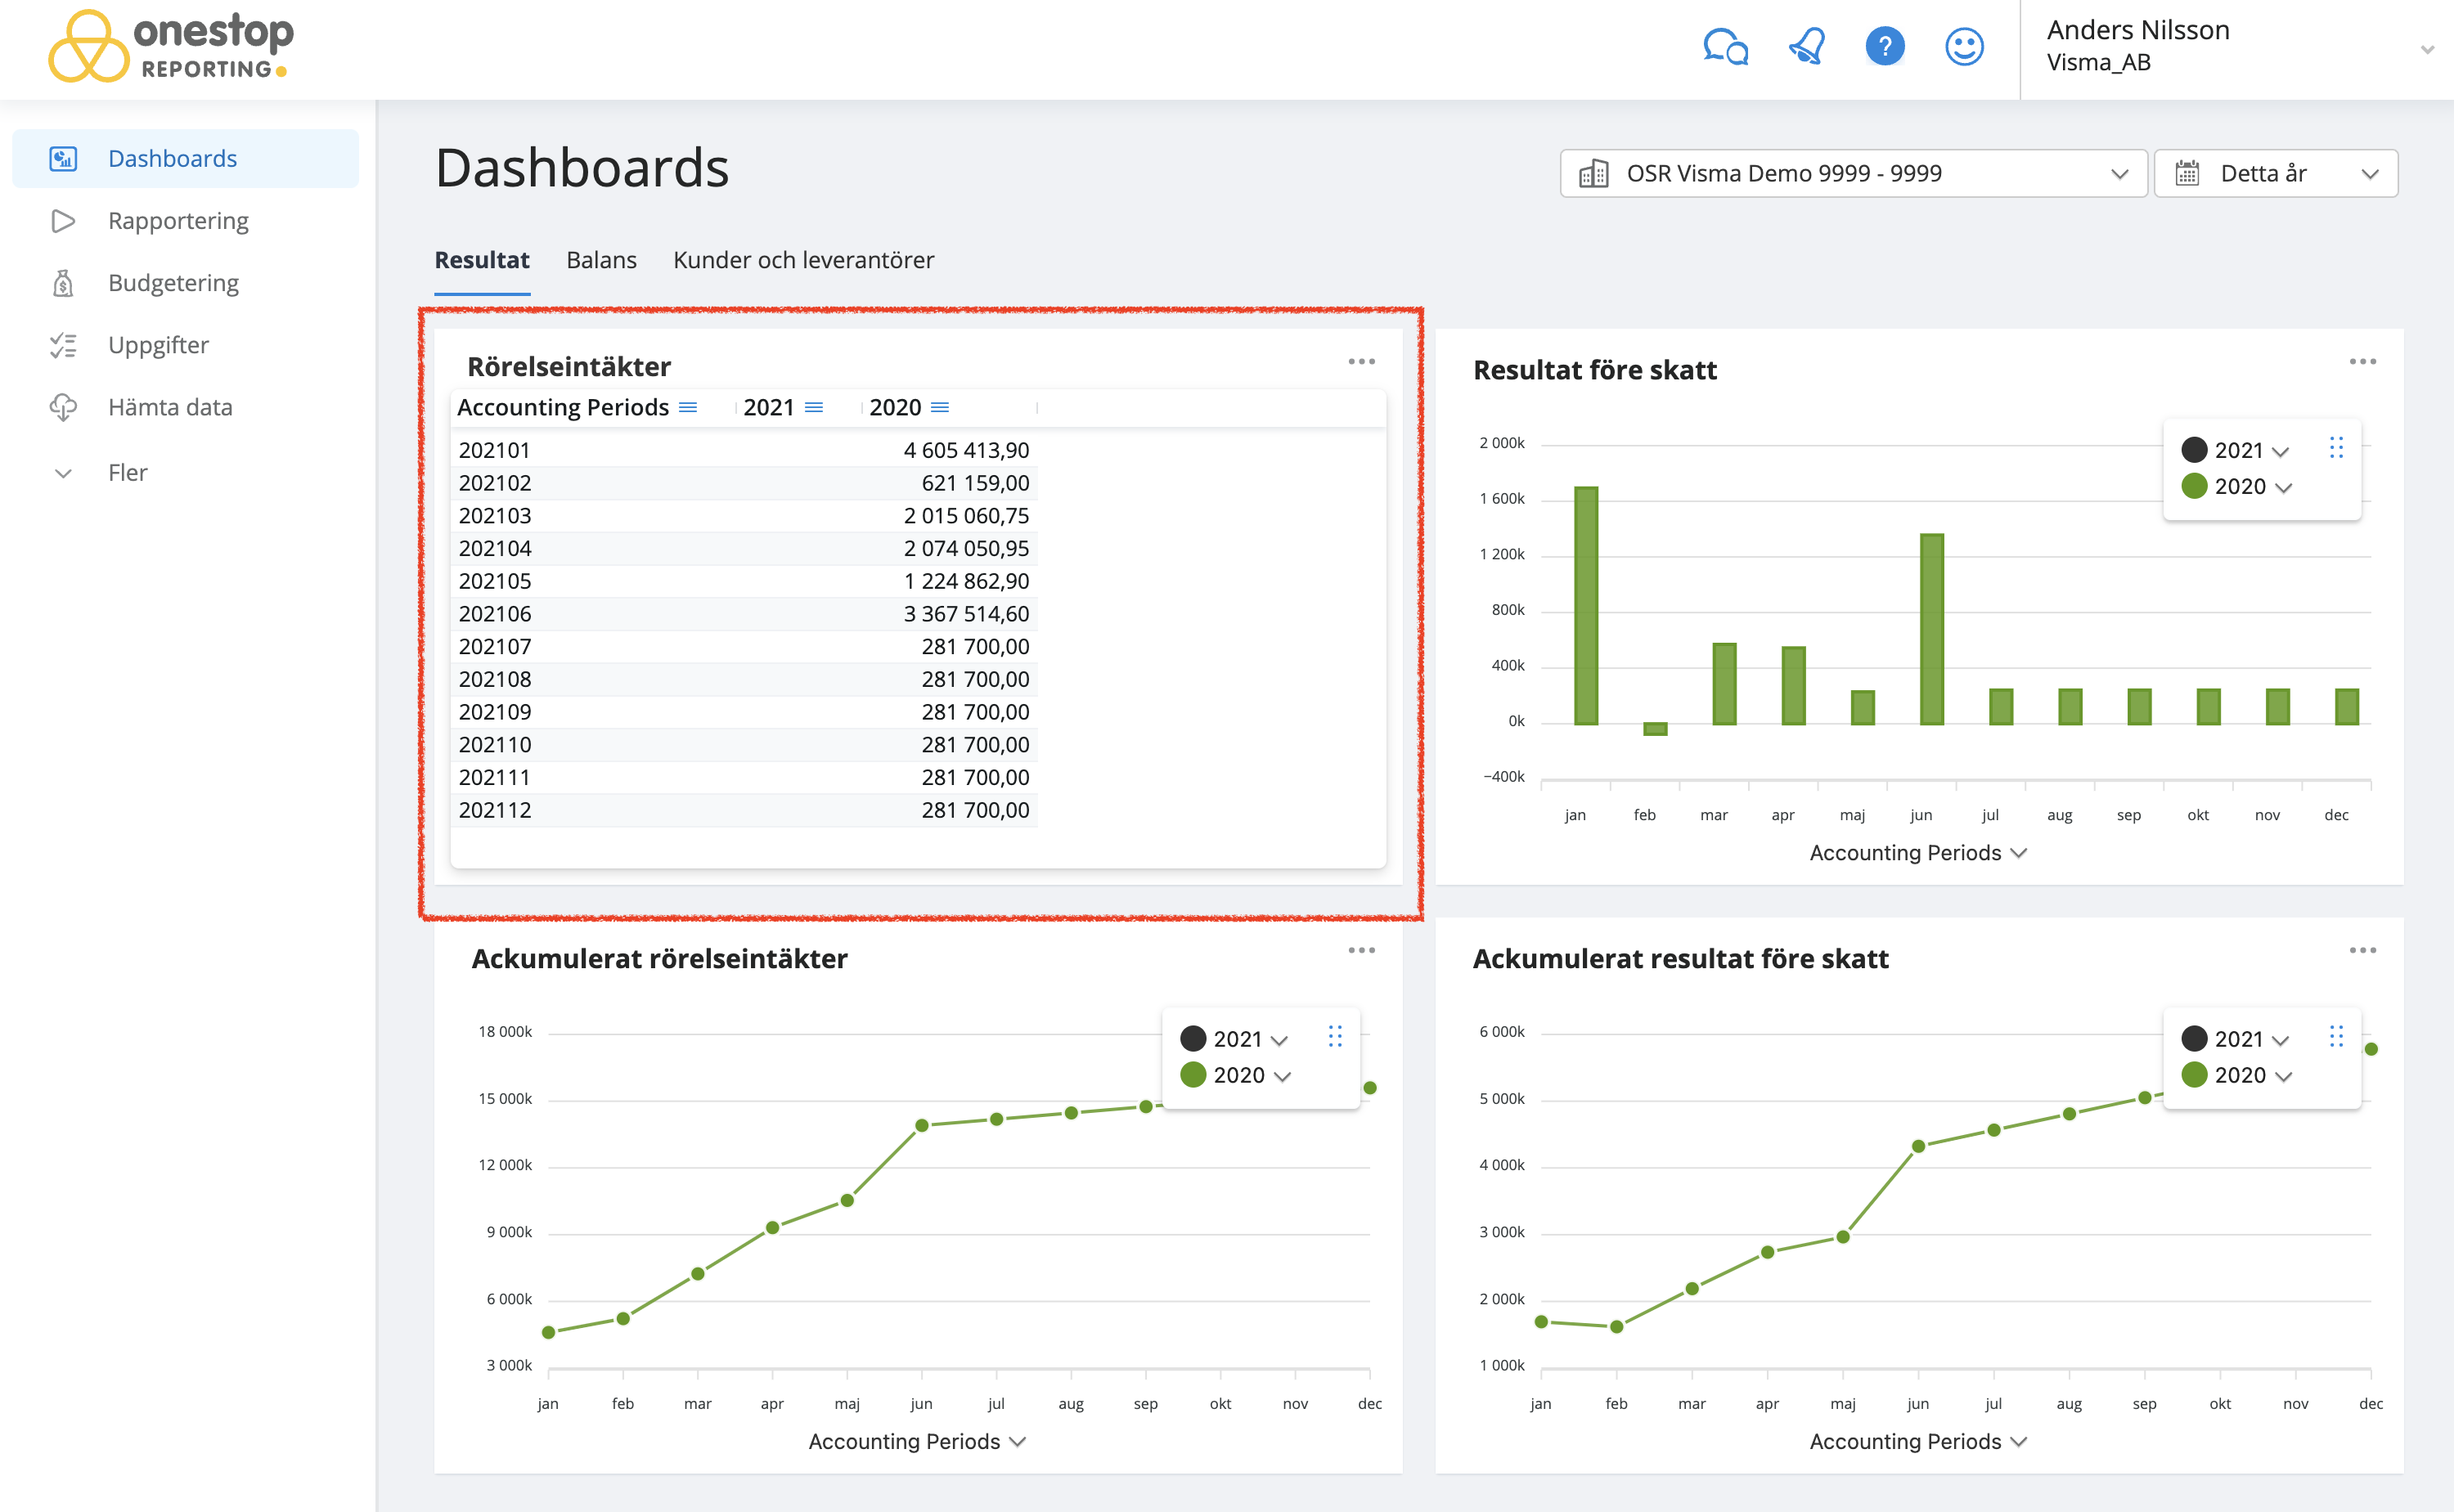Click the 2021 column filter menu icon
2454x1512 pixels.
pos(814,408)
